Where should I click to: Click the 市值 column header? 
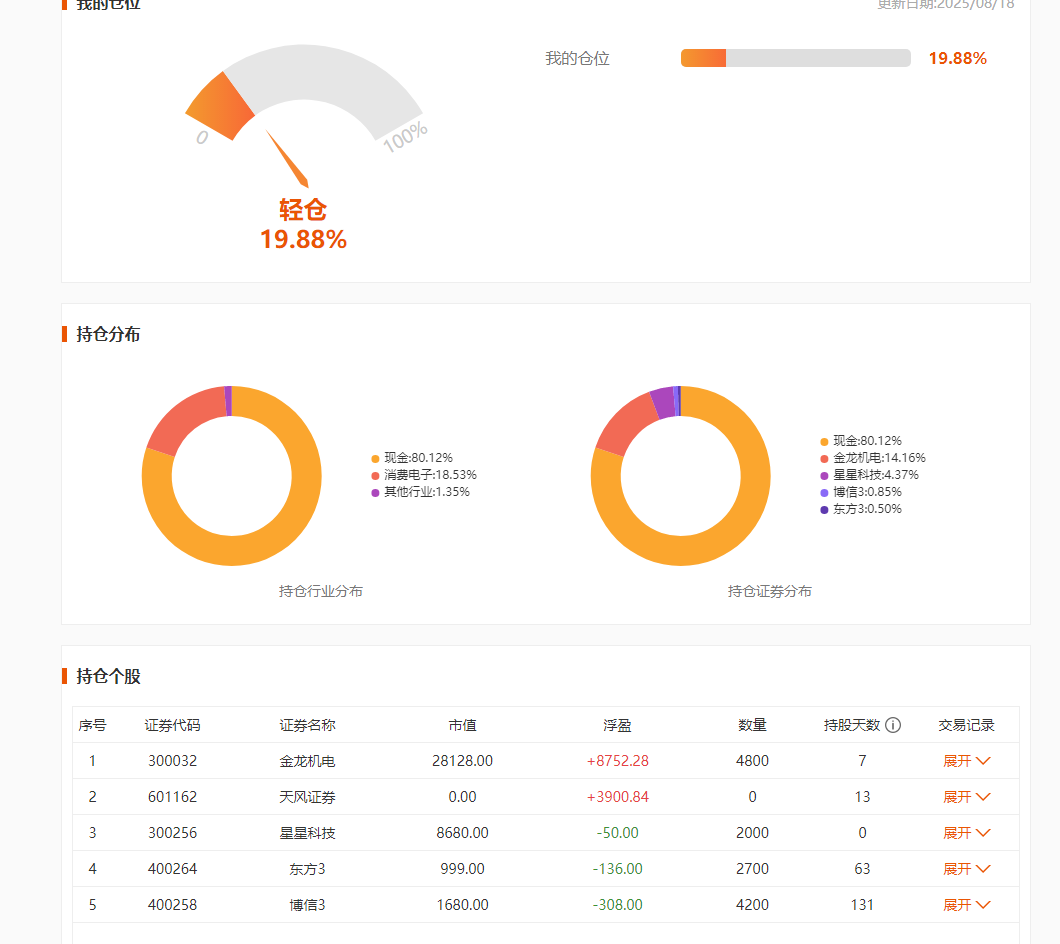click(x=462, y=725)
